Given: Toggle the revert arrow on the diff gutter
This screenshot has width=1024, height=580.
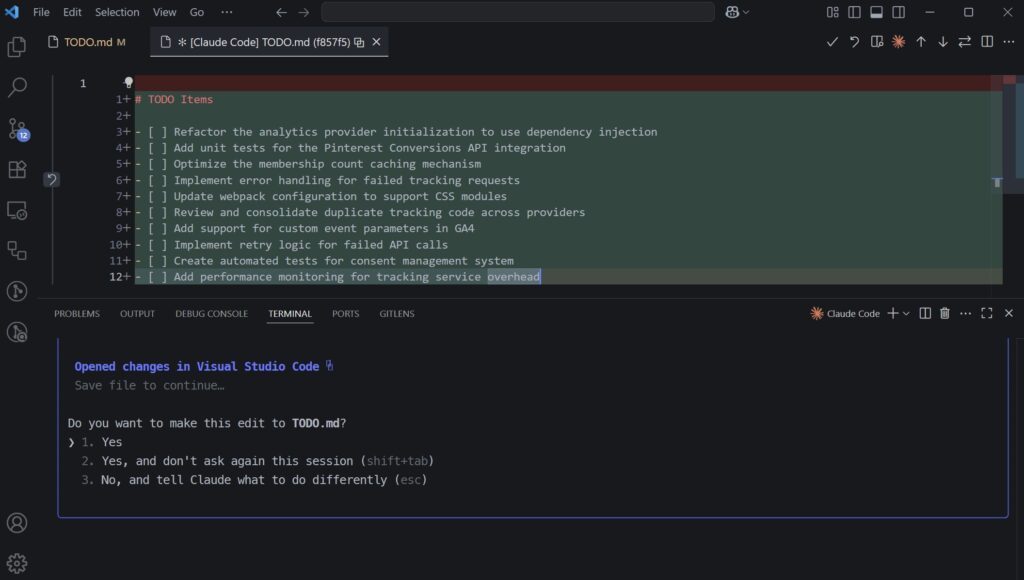Looking at the screenshot, I should [50, 179].
